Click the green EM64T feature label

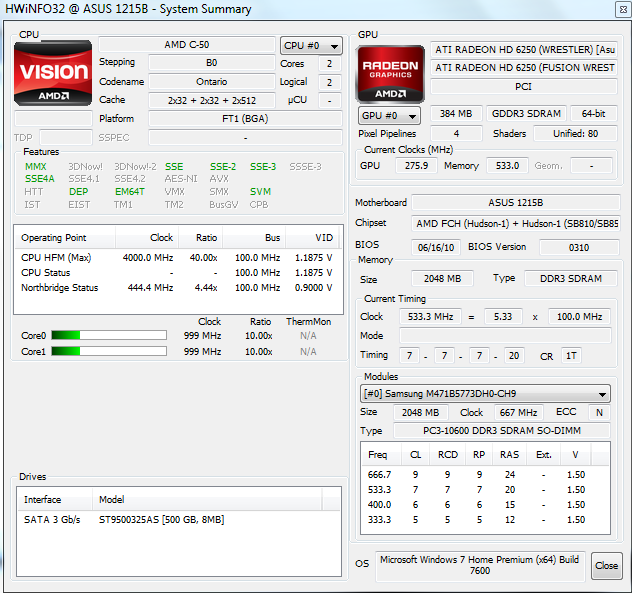130,191
